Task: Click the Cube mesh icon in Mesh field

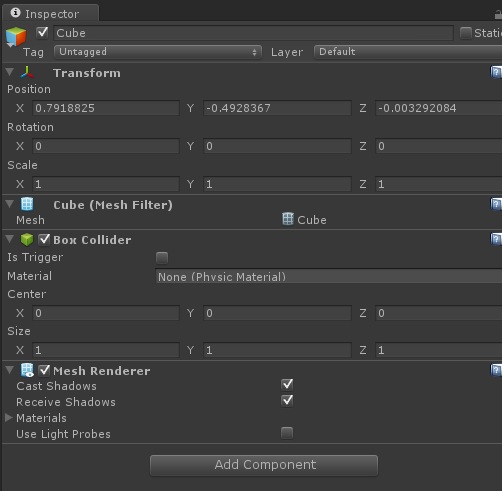Action: [x=288, y=219]
